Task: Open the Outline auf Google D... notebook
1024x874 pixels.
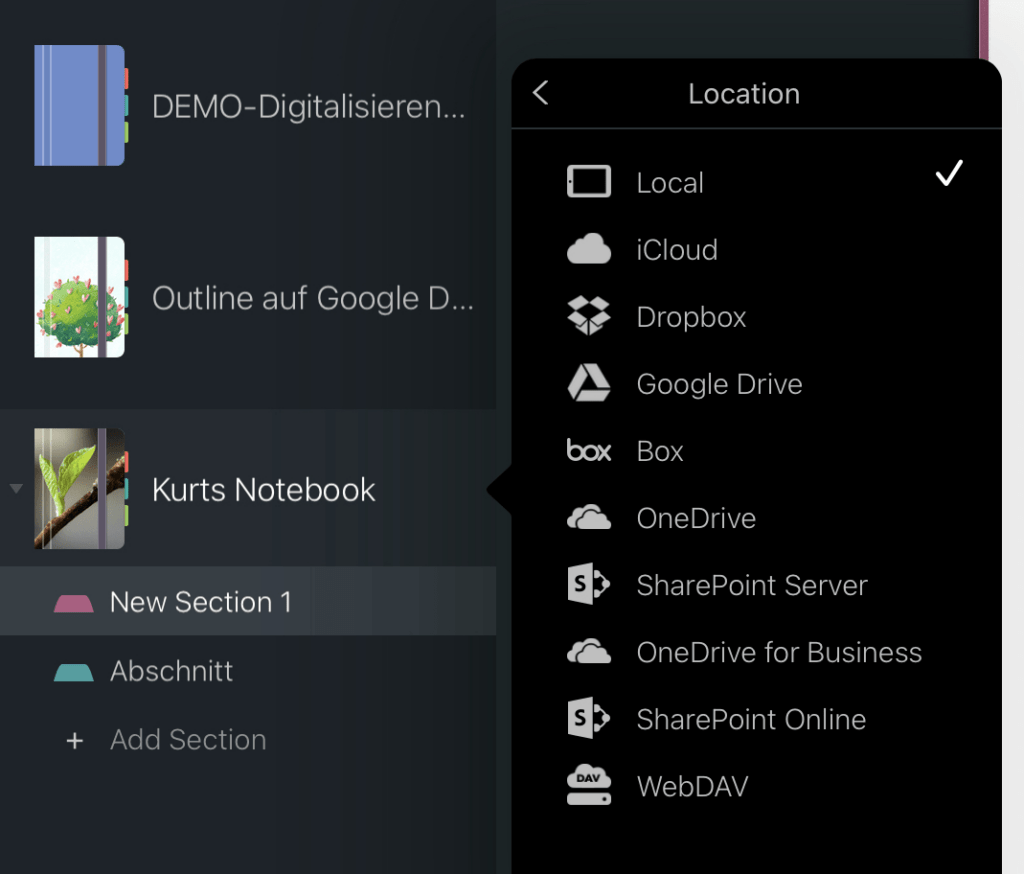Action: point(248,297)
